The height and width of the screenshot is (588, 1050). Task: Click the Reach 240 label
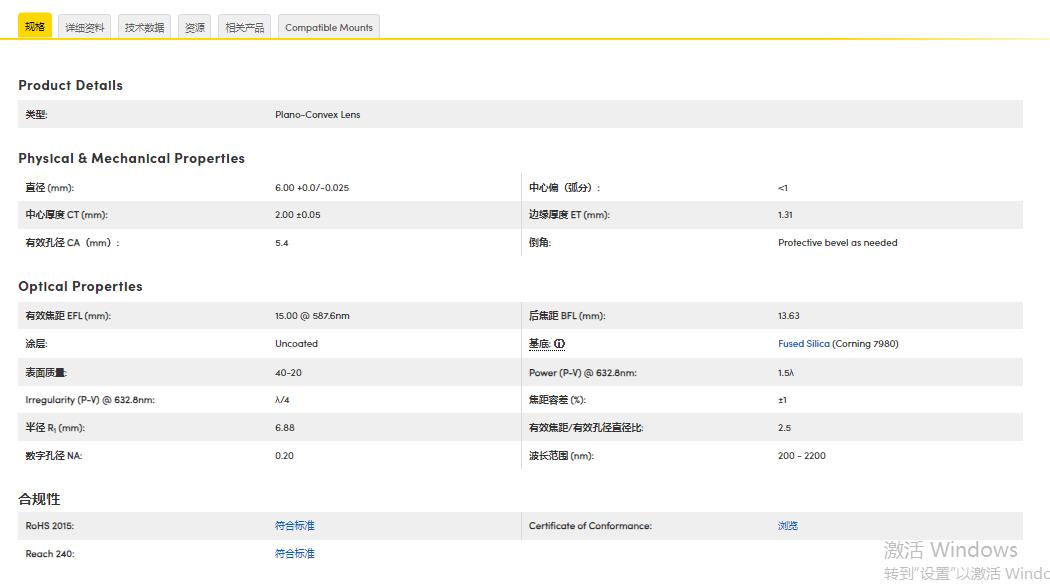point(50,554)
